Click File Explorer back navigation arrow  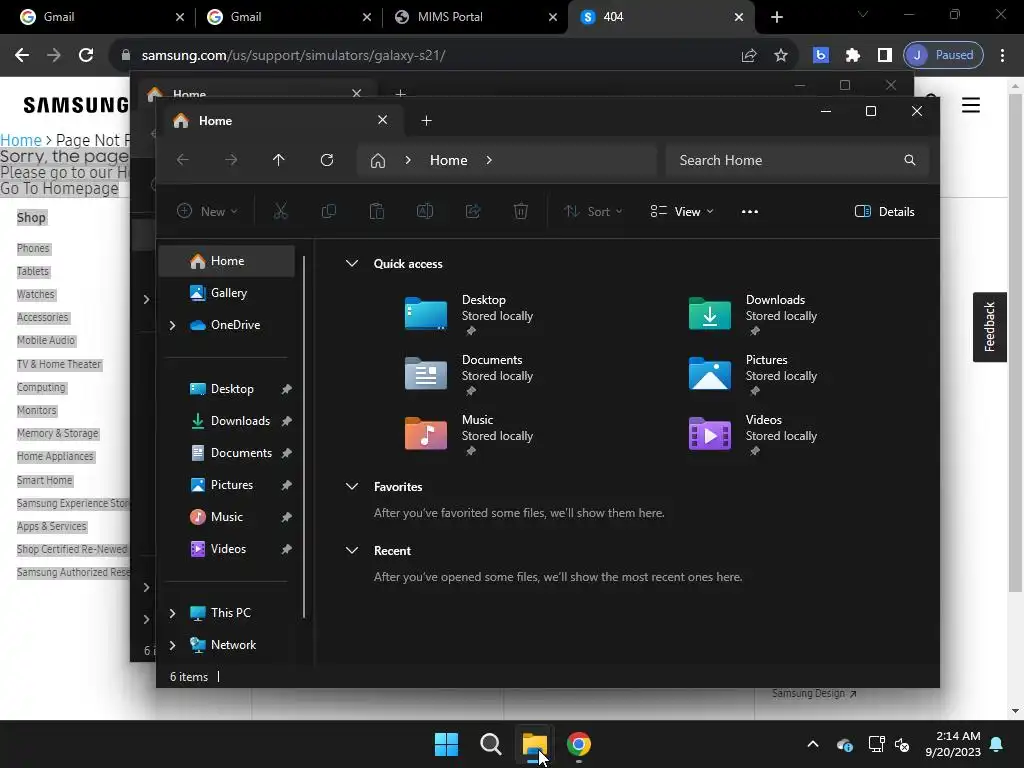coord(183,160)
